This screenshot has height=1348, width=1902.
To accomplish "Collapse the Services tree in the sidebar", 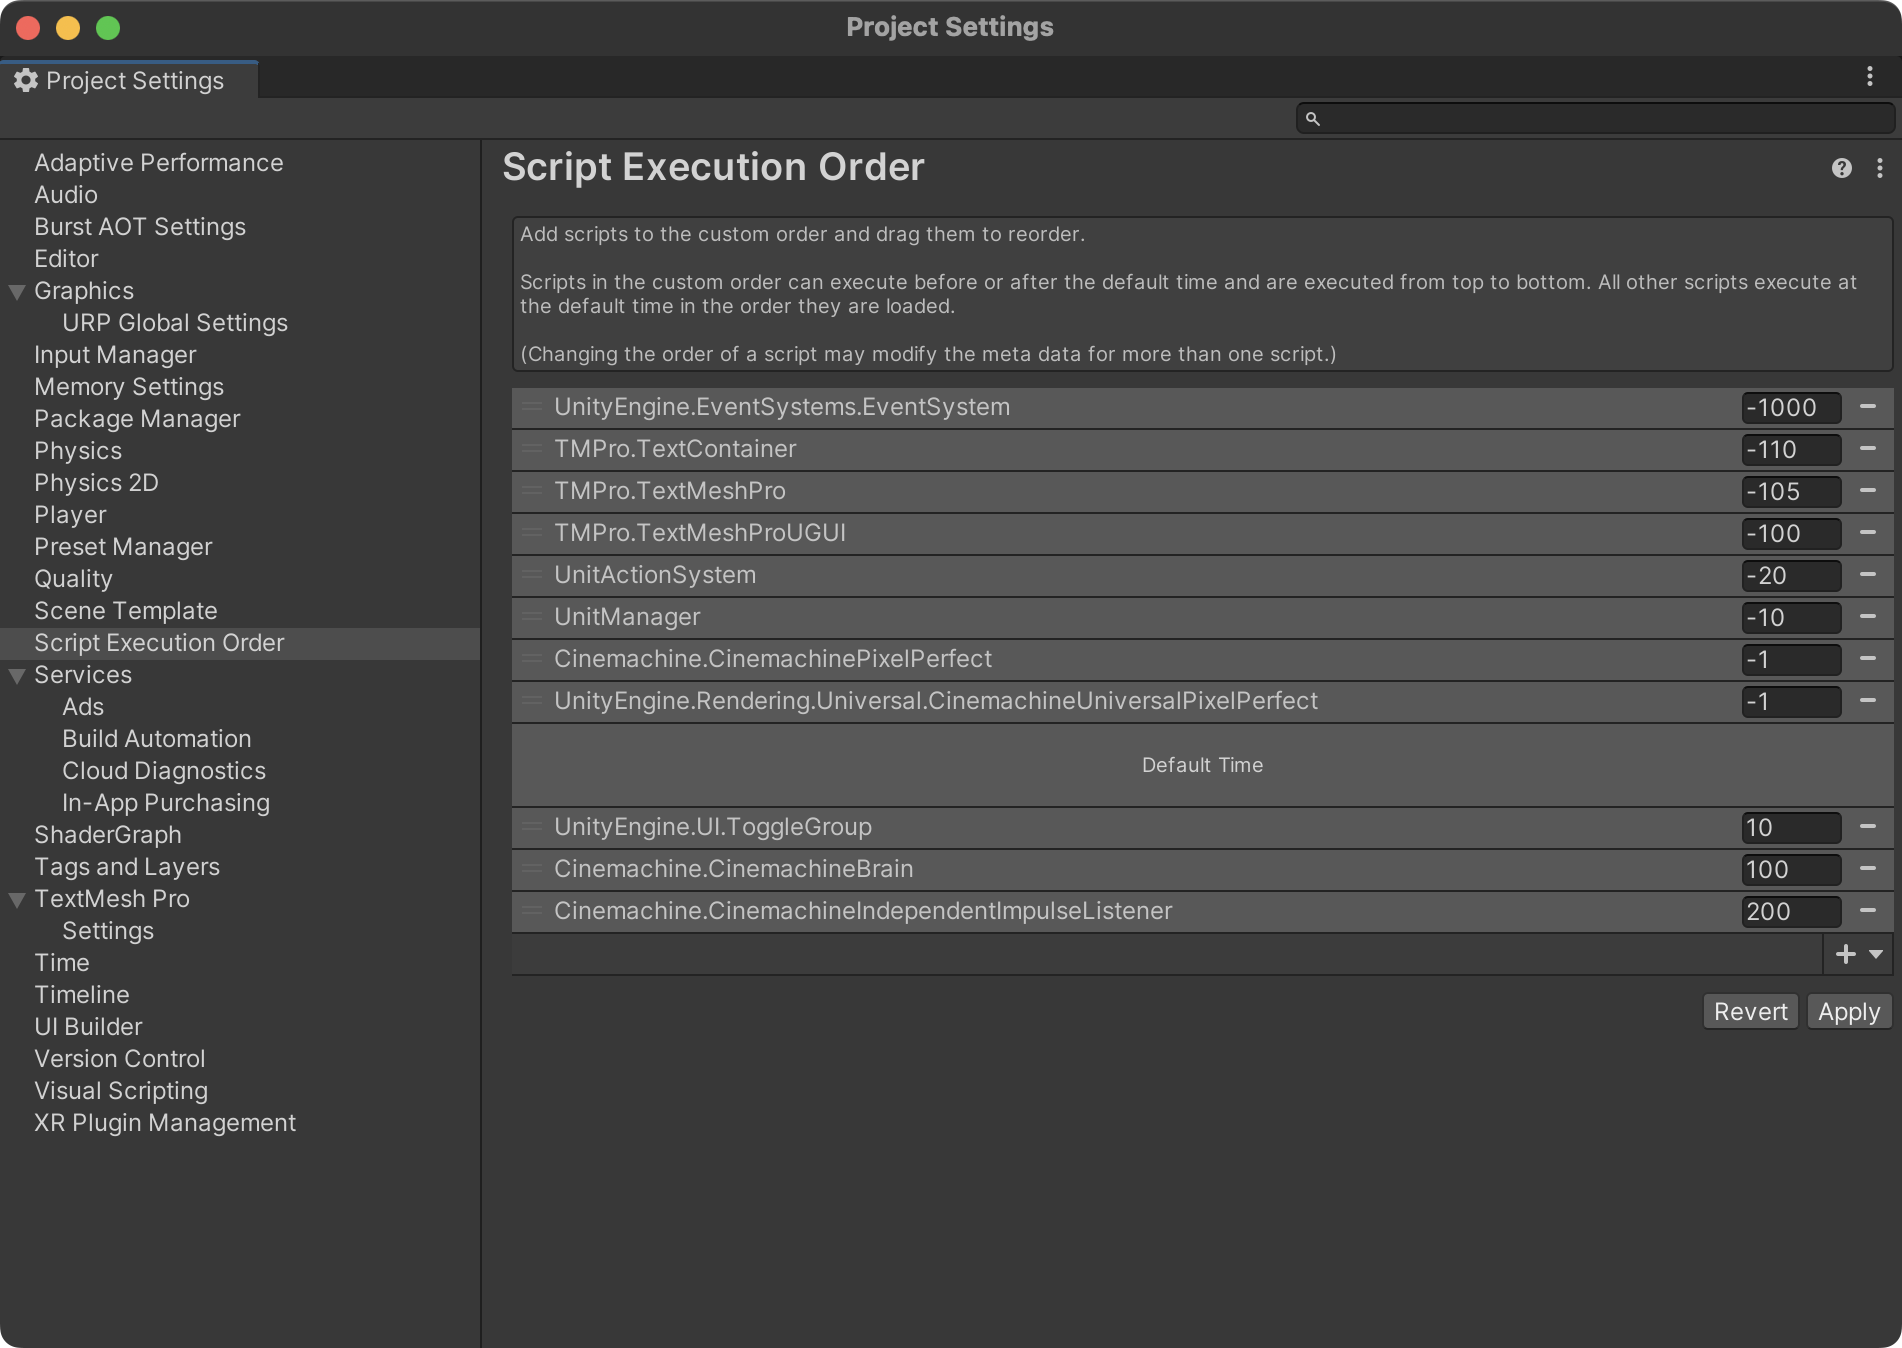I will point(16,675).
